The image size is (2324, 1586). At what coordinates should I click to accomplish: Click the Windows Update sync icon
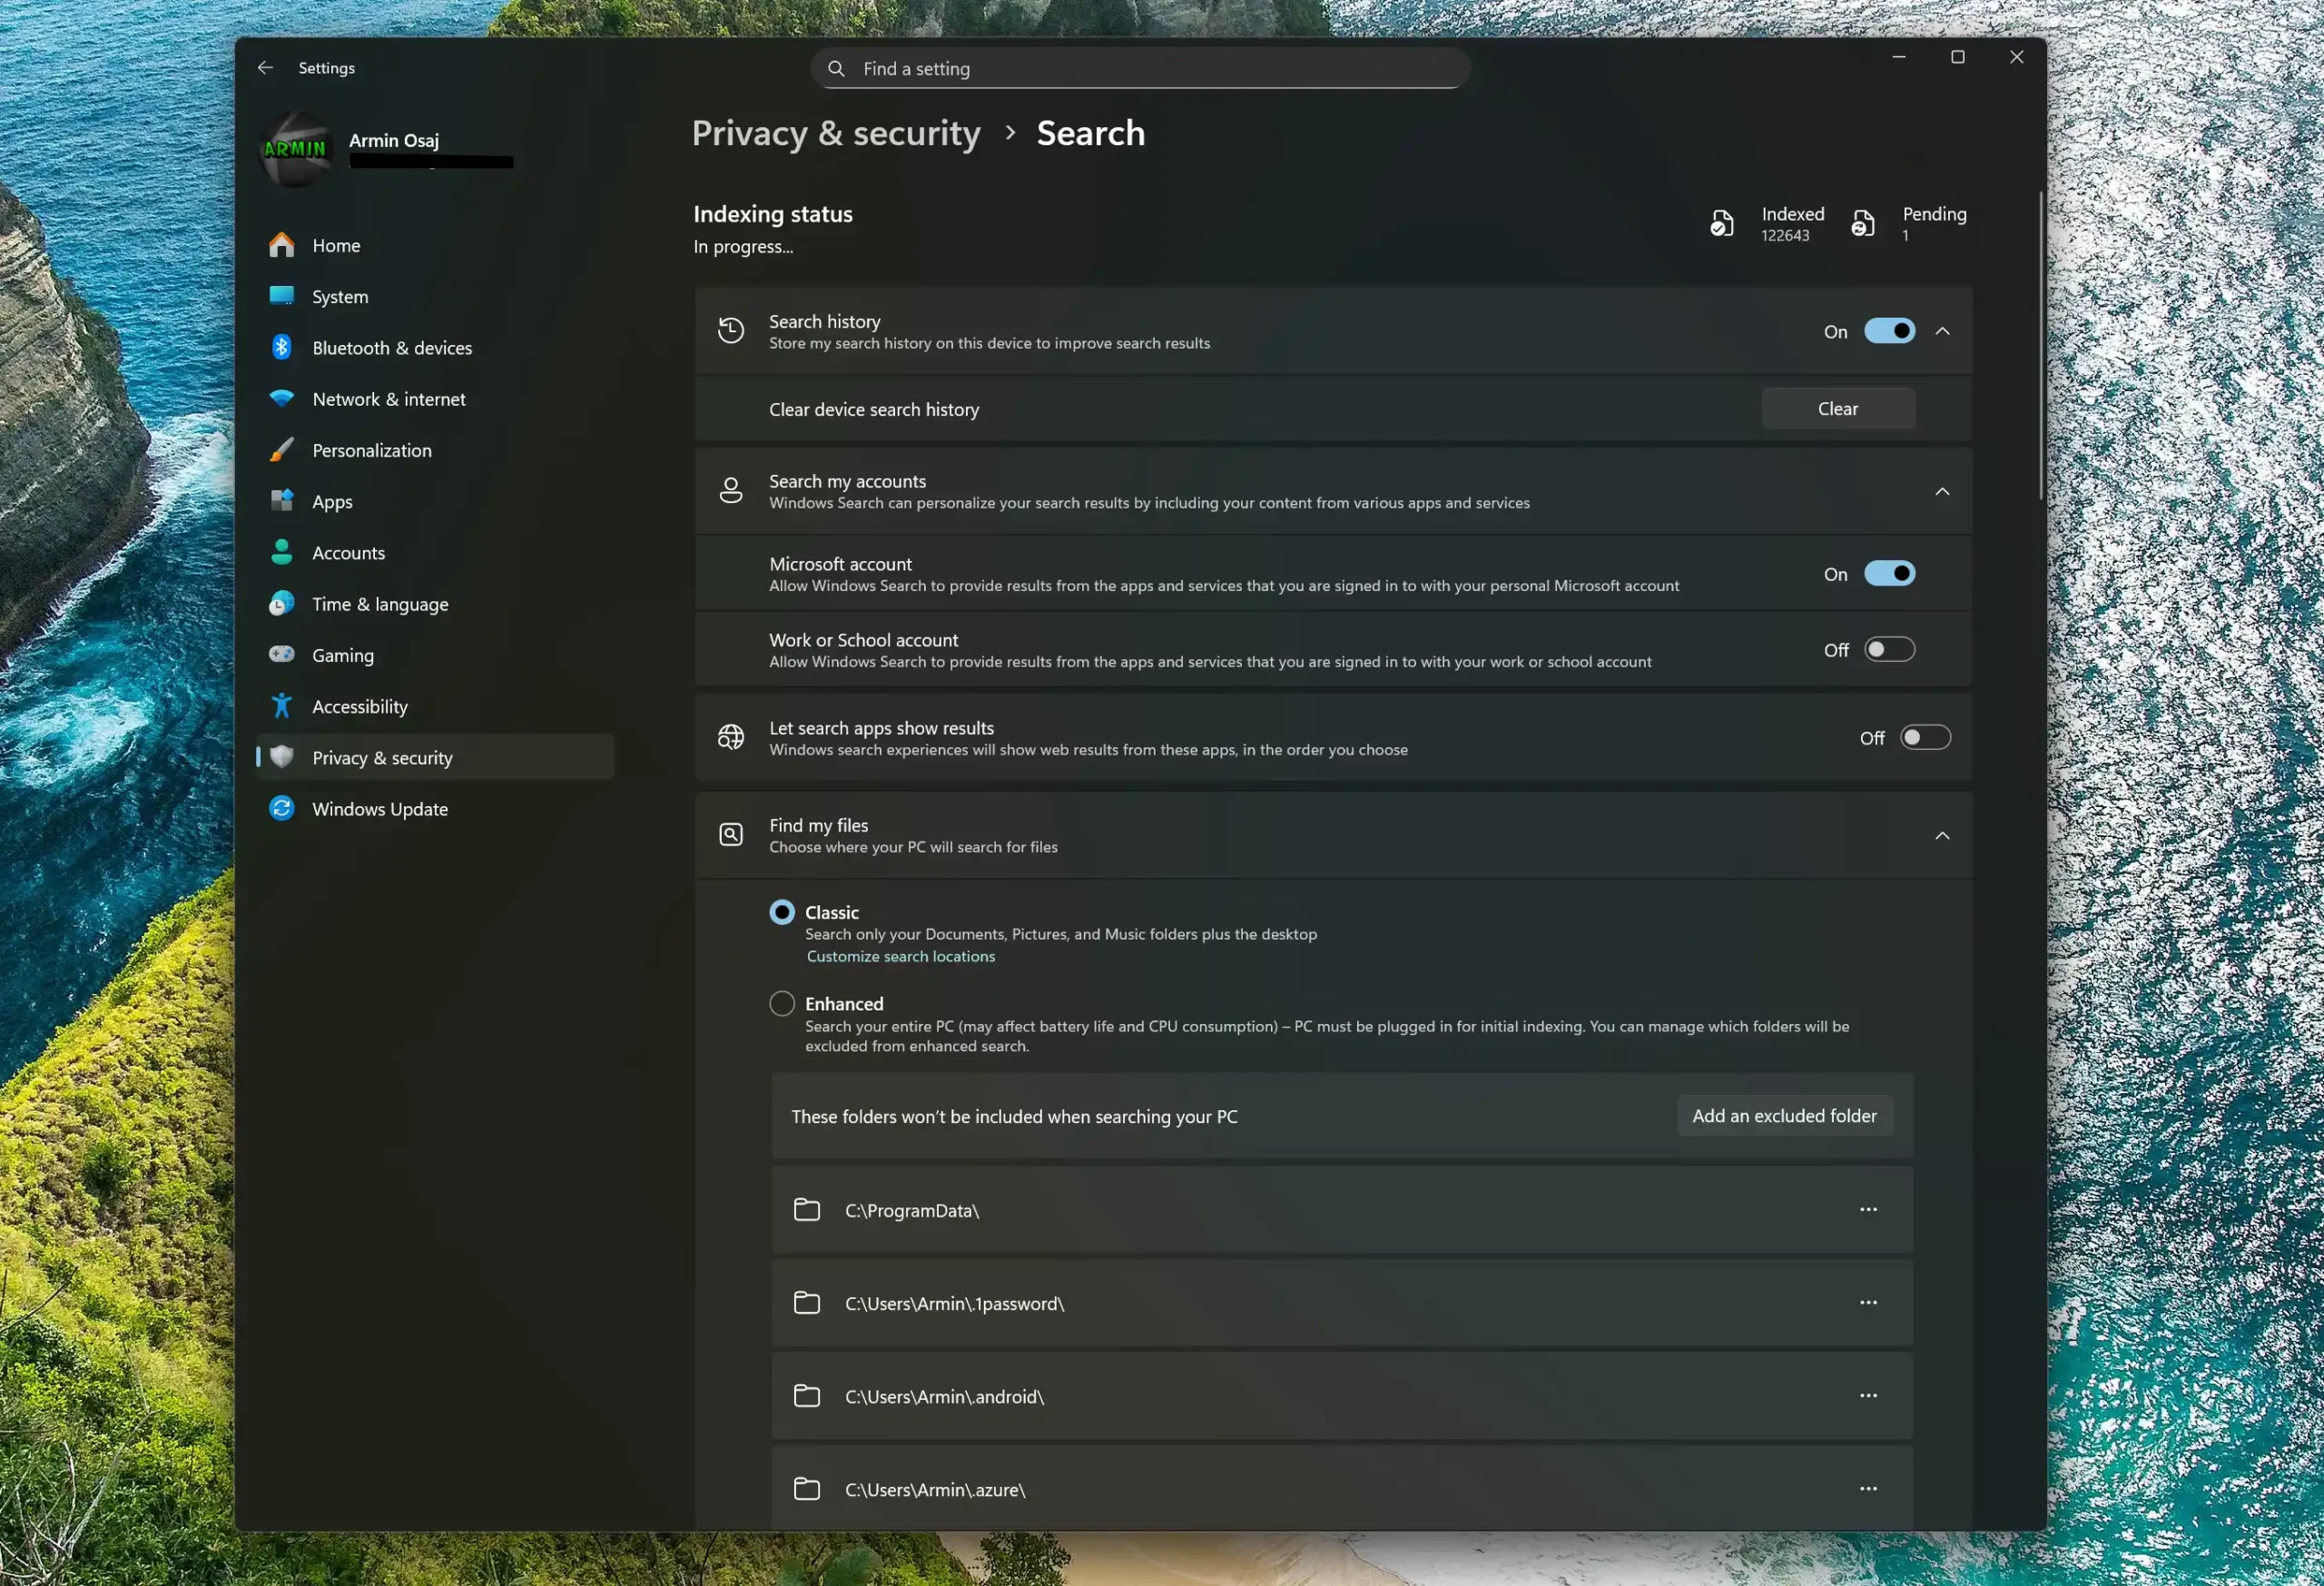point(282,808)
